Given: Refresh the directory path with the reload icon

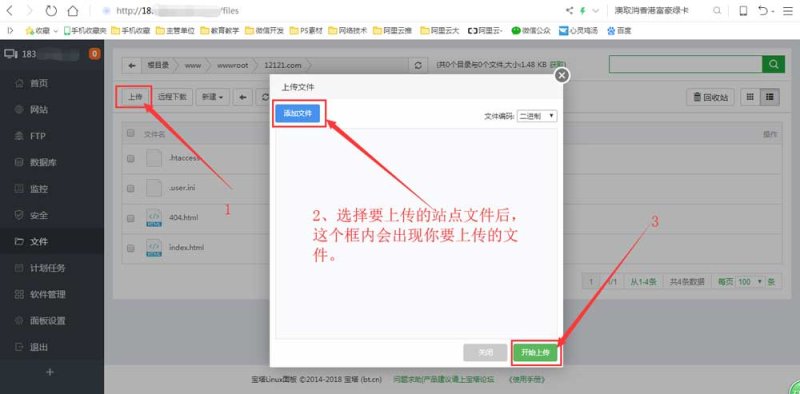Looking at the screenshot, I should click(x=418, y=65).
